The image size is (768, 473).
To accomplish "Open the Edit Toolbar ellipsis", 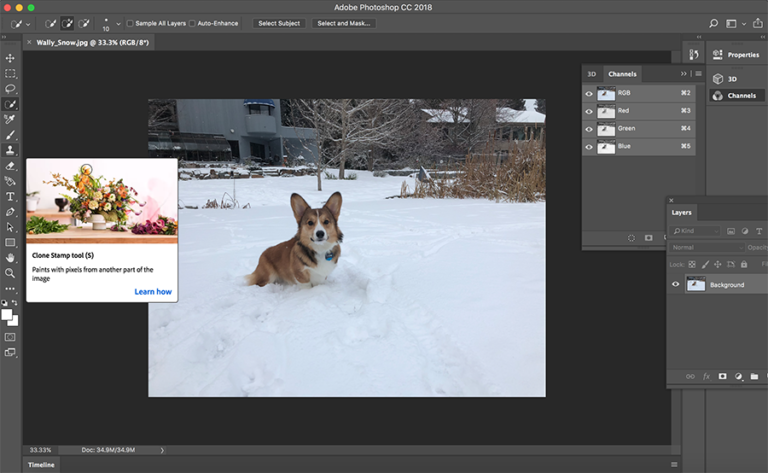I will coord(10,288).
